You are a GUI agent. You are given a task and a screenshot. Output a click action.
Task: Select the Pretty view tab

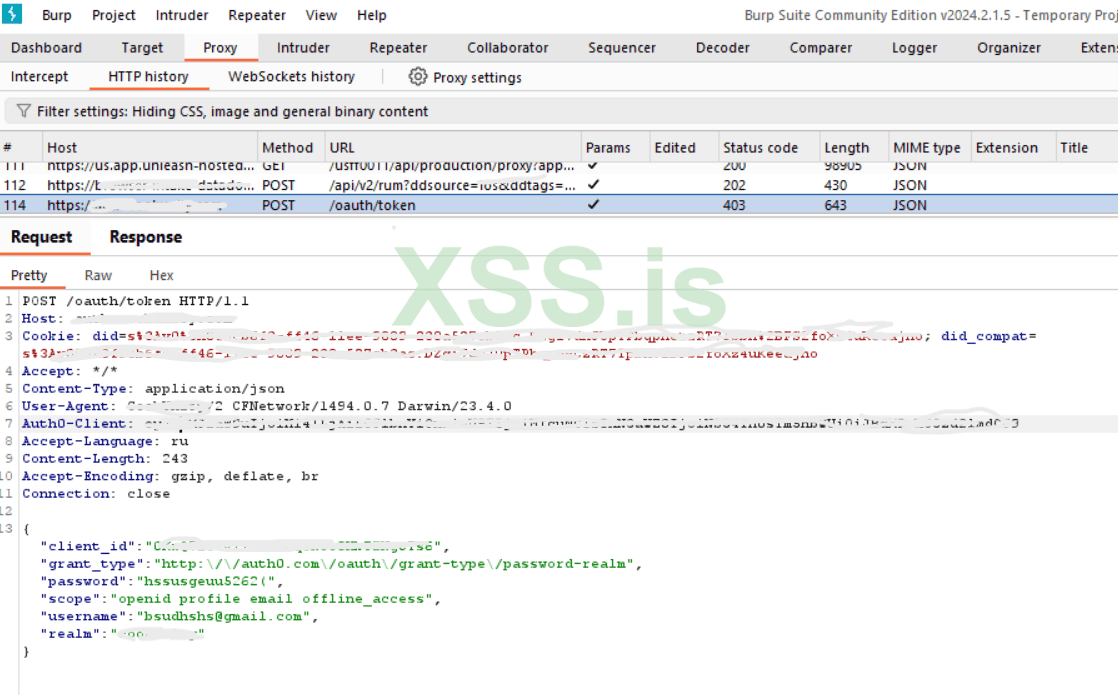29,275
